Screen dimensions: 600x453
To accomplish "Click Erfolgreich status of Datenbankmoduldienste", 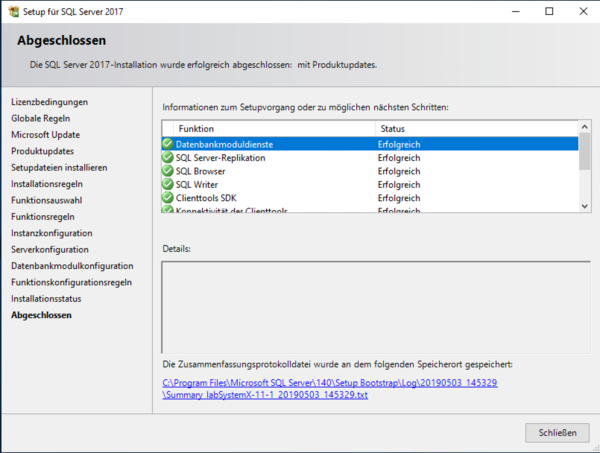I will (399, 145).
